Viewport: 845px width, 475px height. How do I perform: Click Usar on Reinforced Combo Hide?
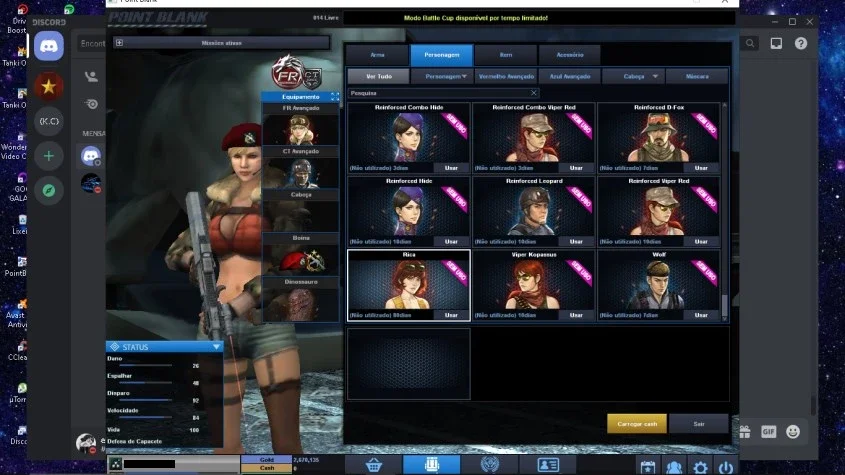(x=451, y=168)
